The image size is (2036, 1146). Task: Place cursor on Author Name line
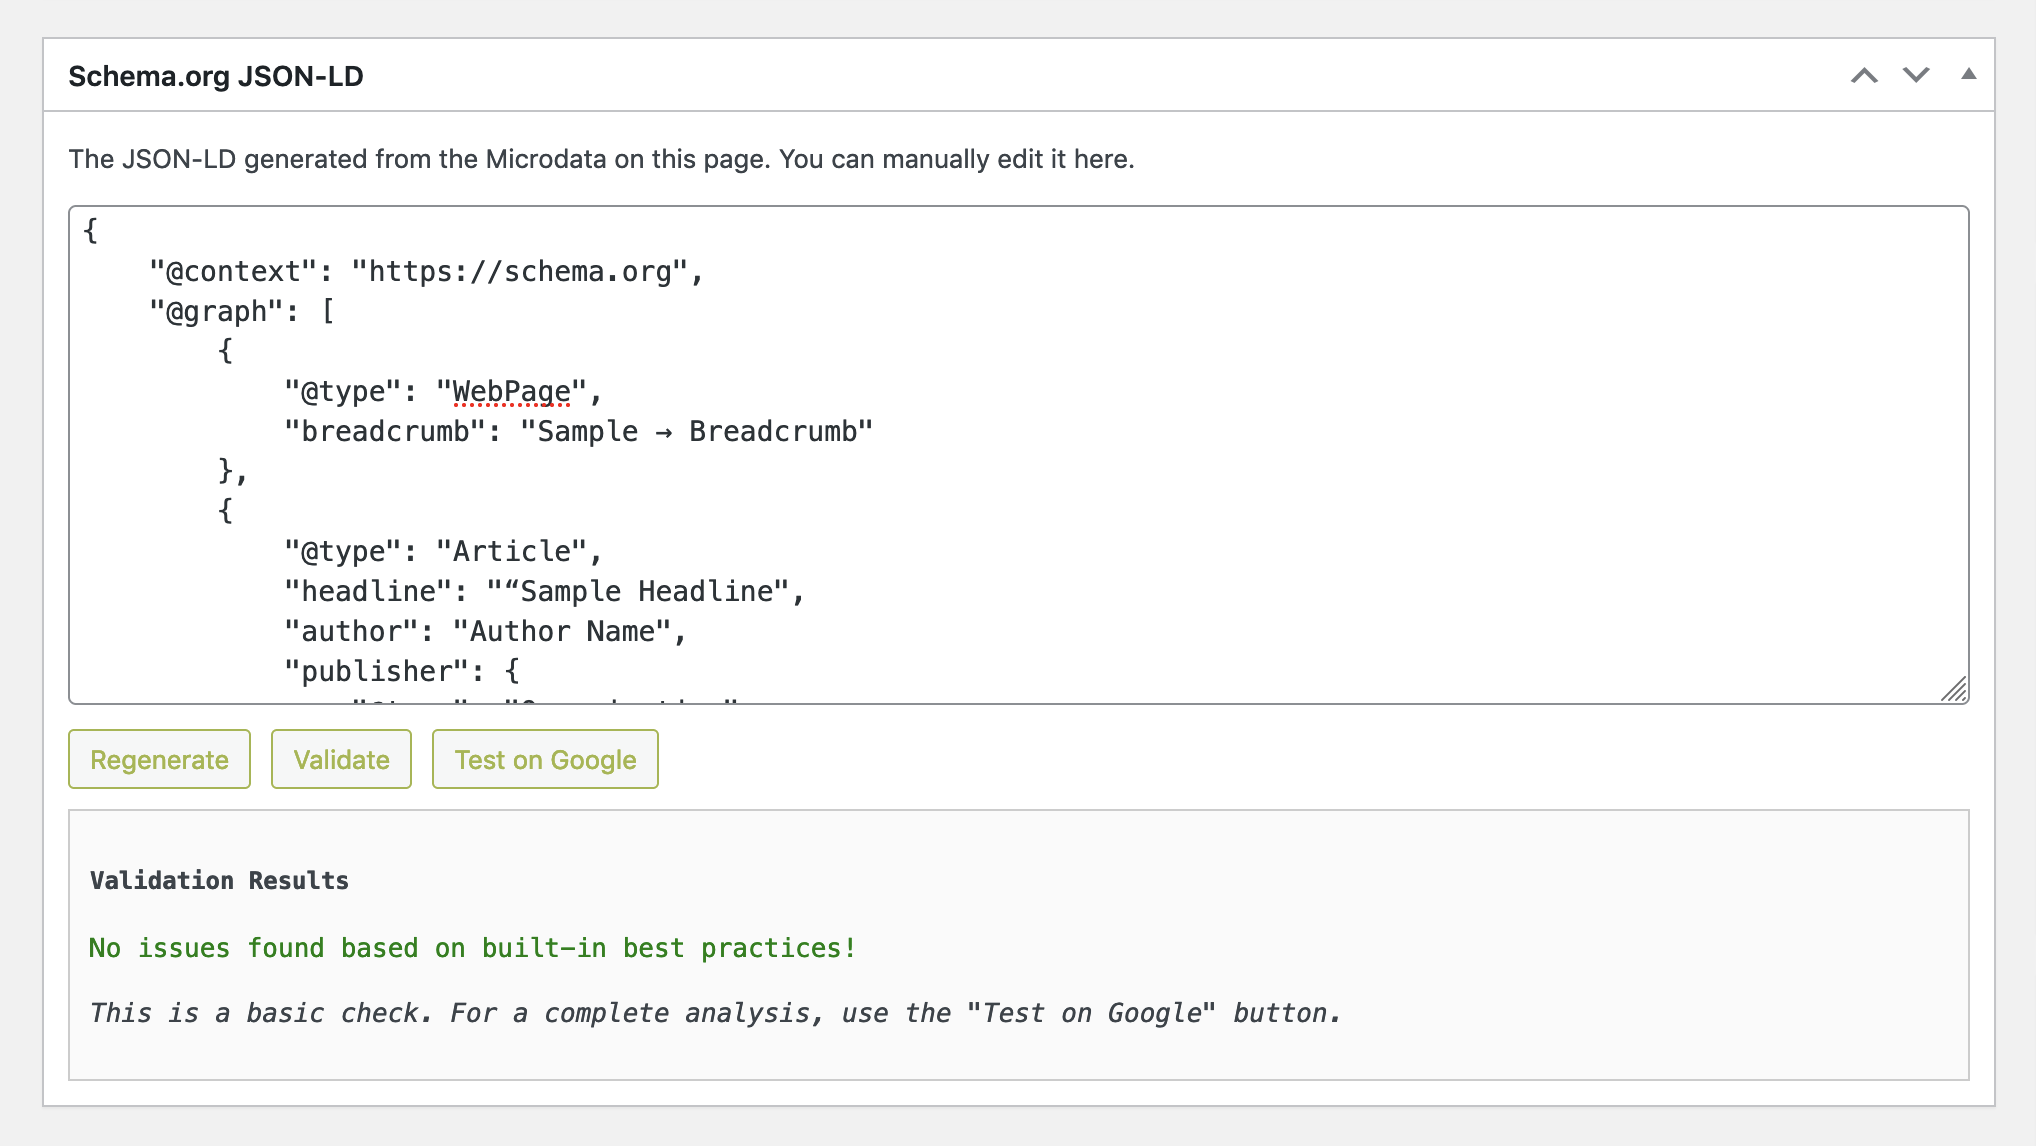485,632
